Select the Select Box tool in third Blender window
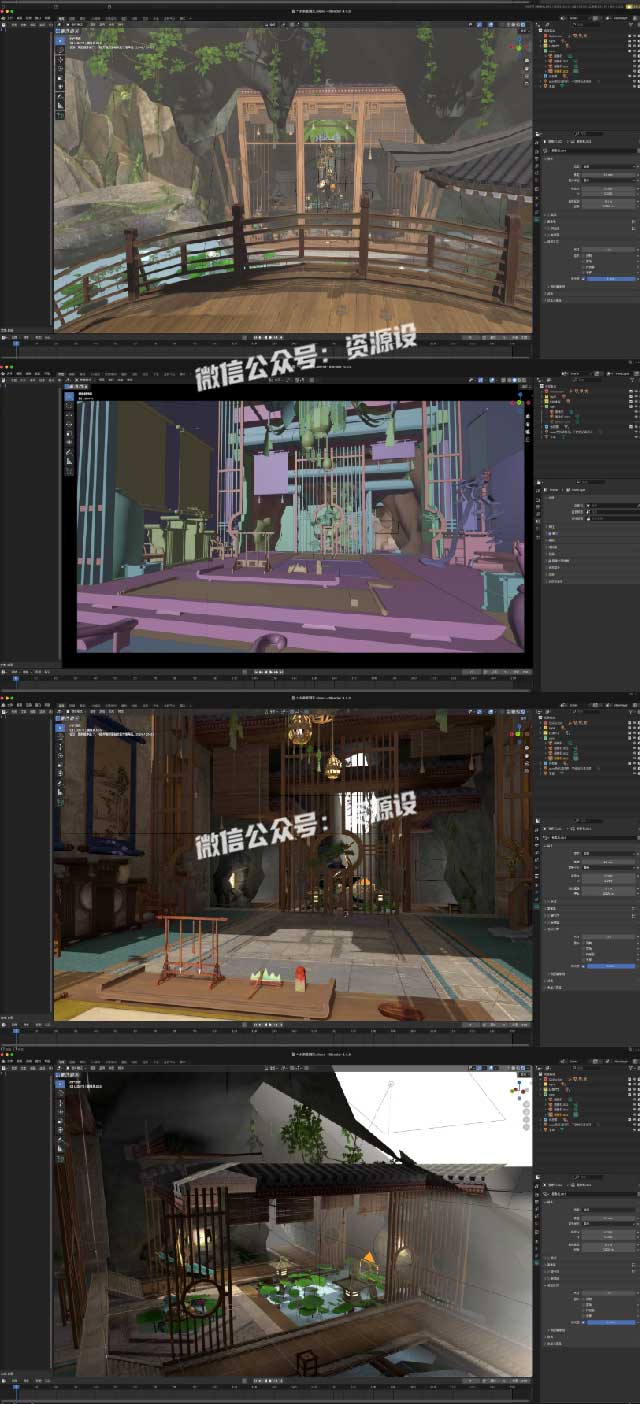The image size is (640, 1404). (x=60, y=728)
